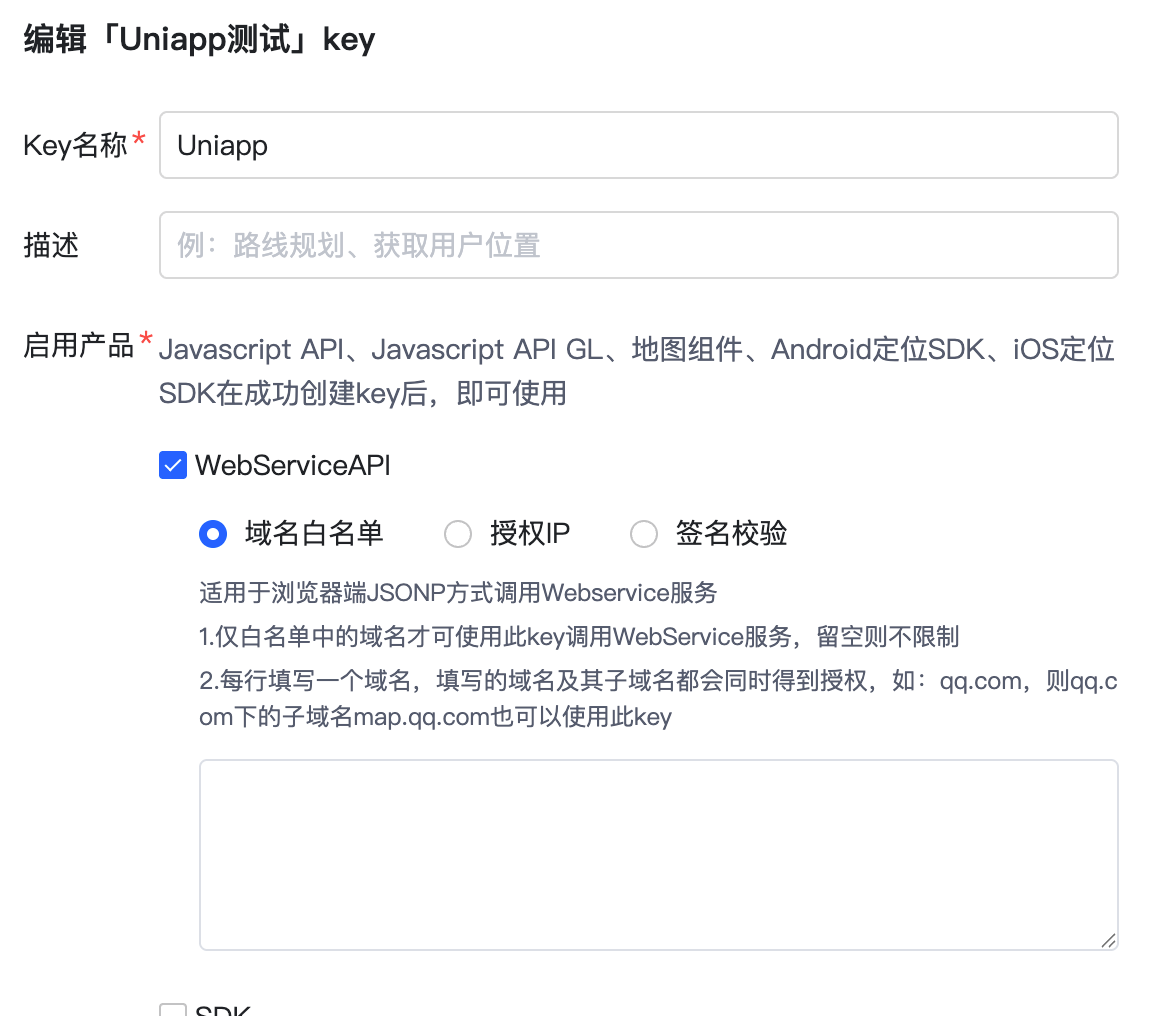
Task: Click the line starting 2.每行填写一个域名
Action: coord(658,699)
